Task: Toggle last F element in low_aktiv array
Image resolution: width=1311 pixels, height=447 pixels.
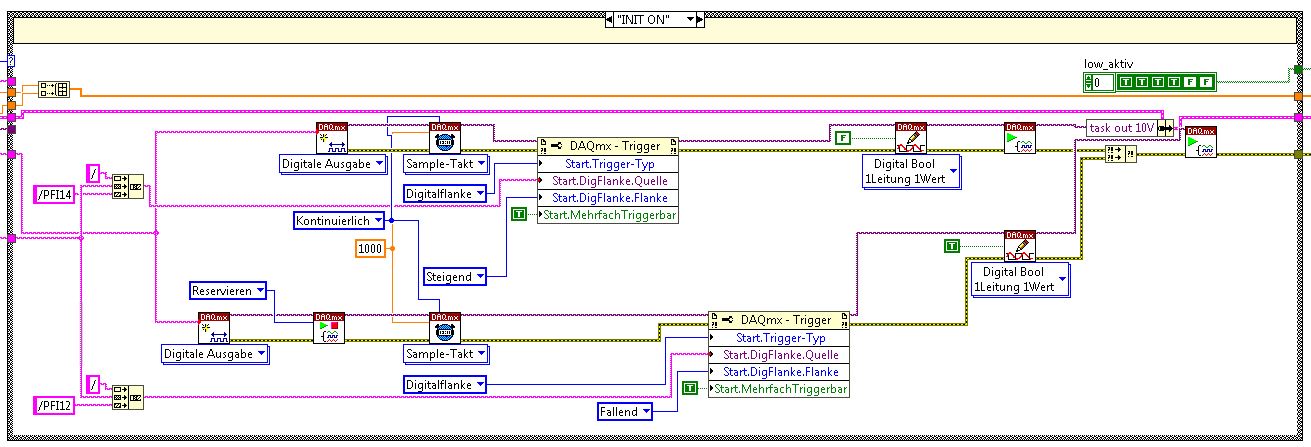Action: [x=1205, y=83]
